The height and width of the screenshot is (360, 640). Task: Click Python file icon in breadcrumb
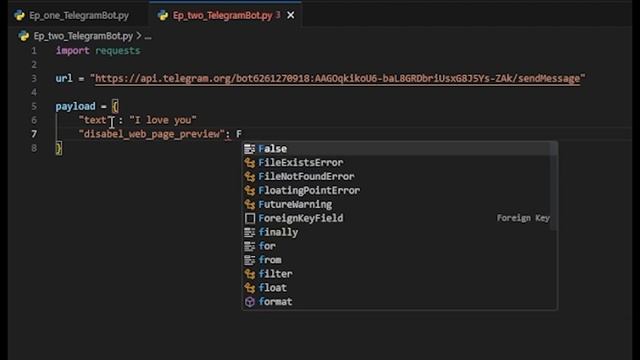pyautogui.click(x=24, y=36)
